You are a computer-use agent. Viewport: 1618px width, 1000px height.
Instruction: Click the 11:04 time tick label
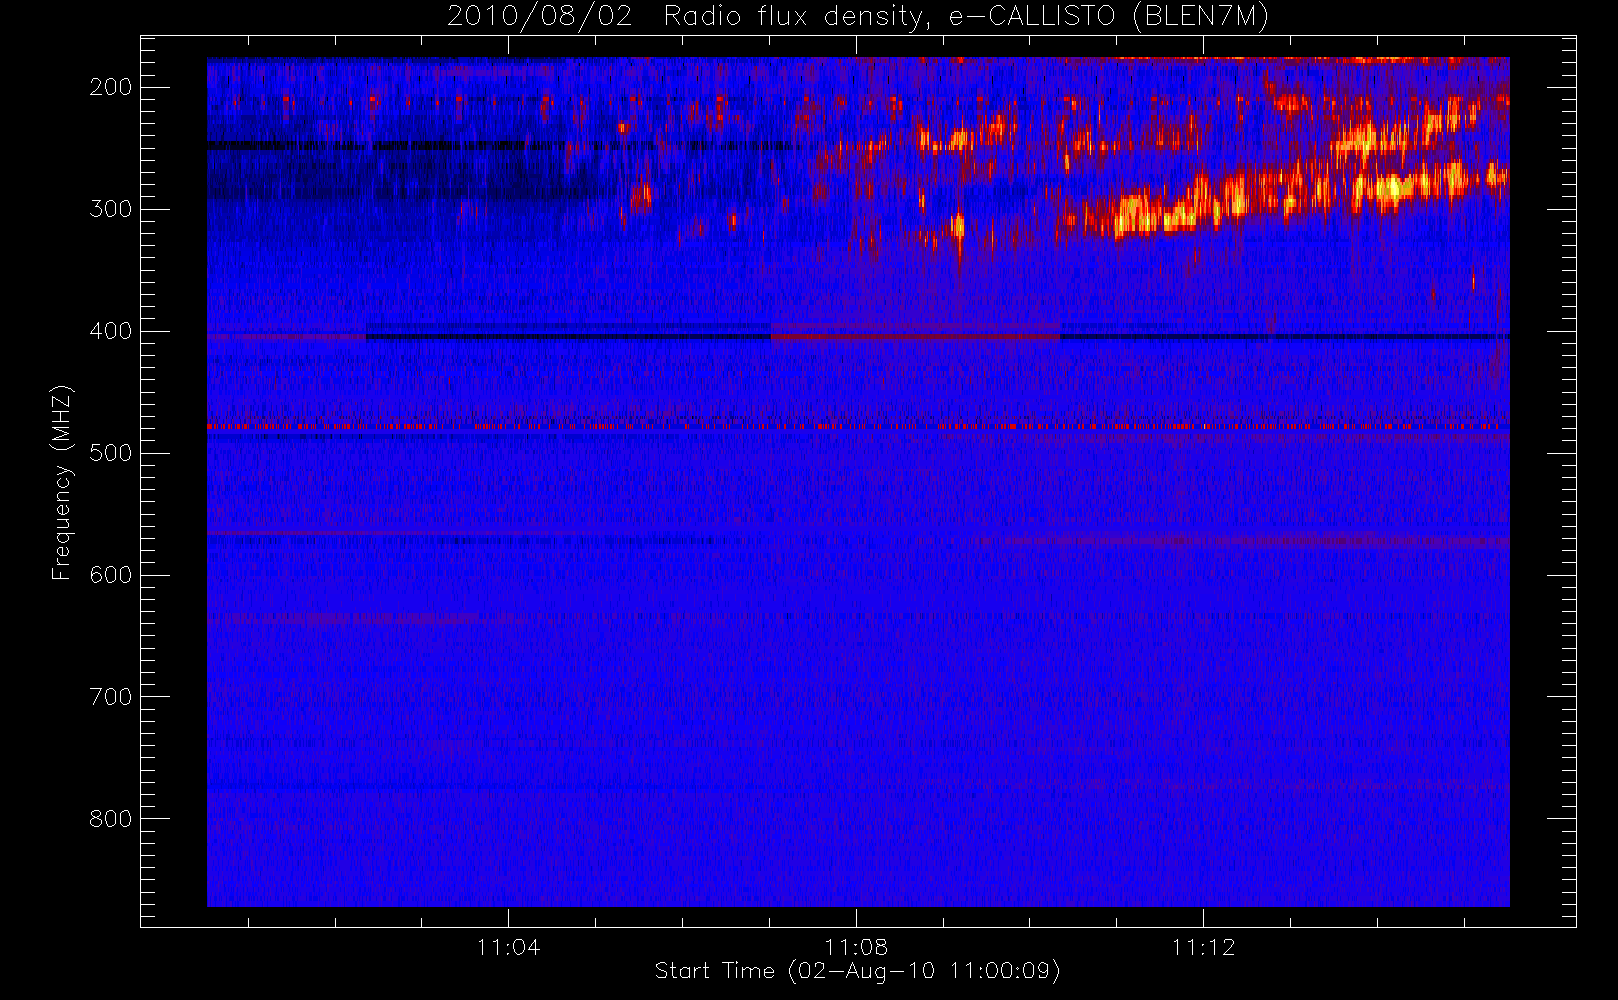coord(508,947)
